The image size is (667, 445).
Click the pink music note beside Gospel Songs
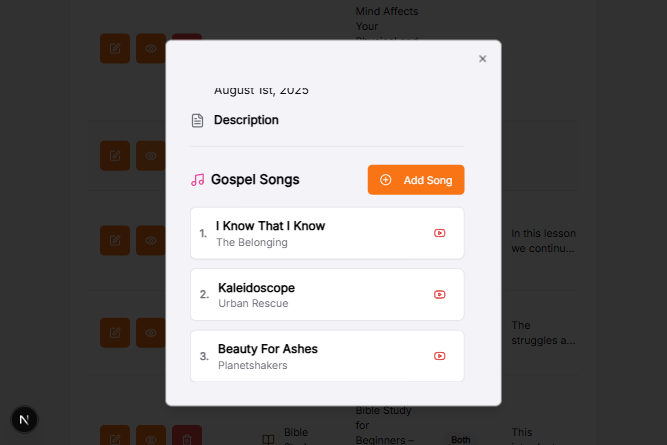click(197, 180)
